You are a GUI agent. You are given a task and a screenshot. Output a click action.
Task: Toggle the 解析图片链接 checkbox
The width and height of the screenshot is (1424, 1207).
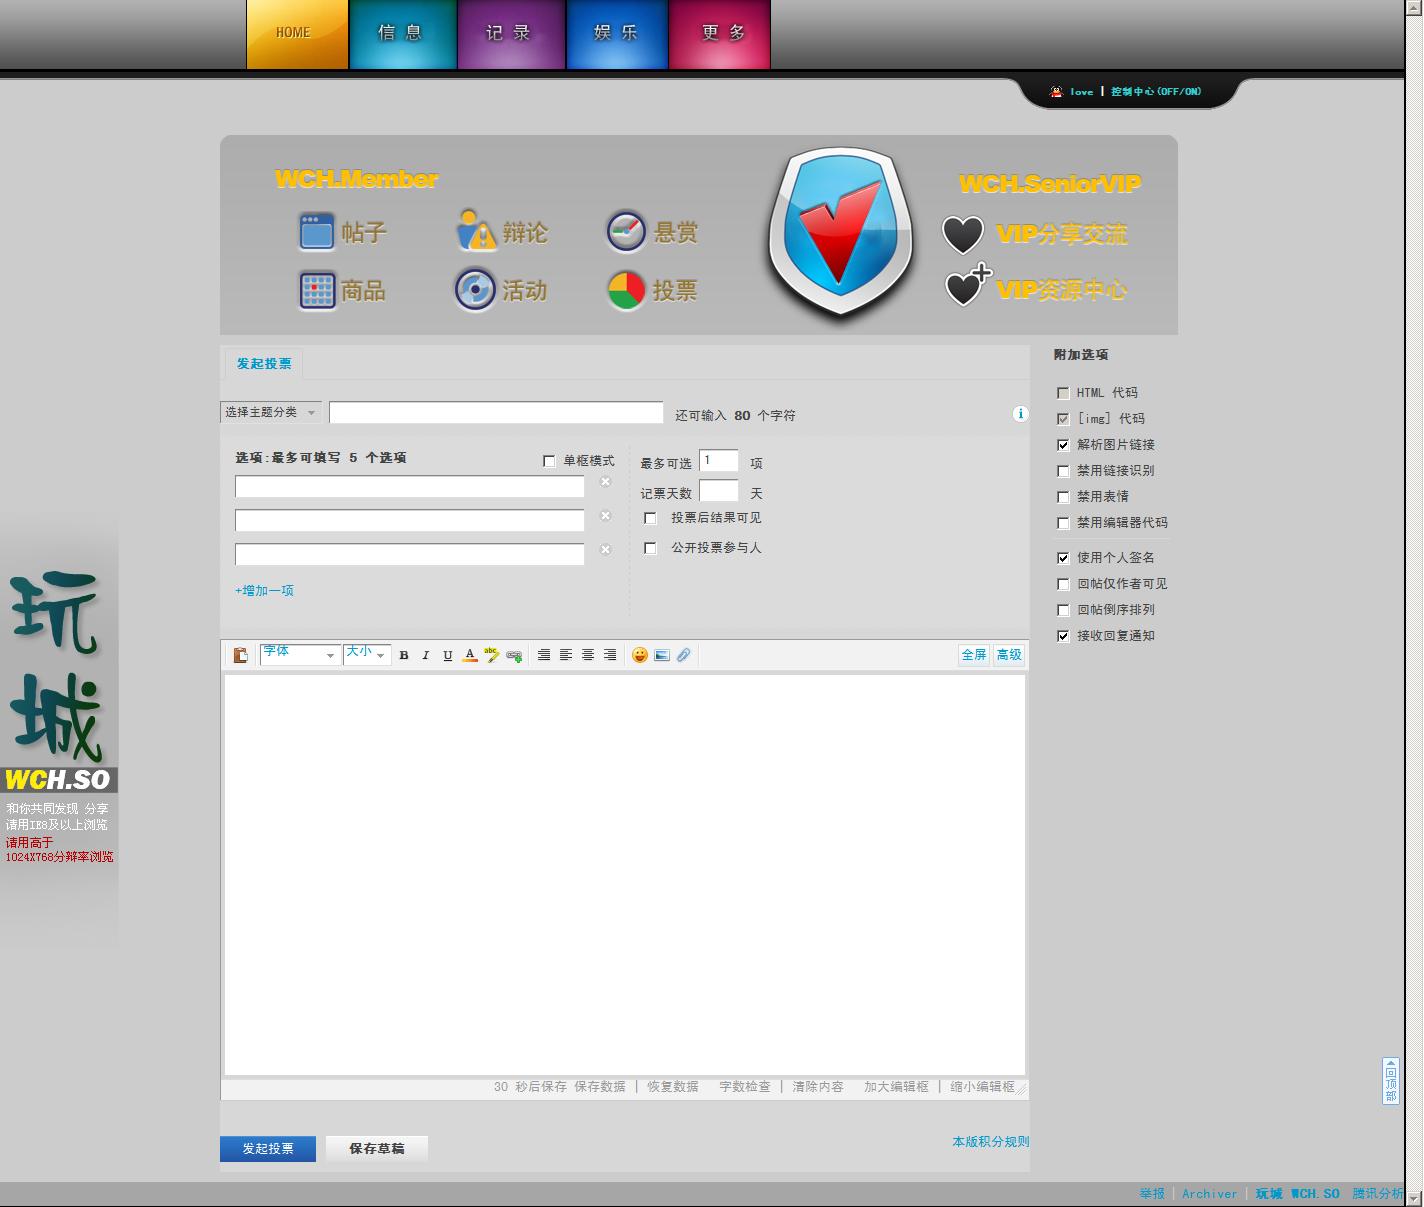point(1063,445)
